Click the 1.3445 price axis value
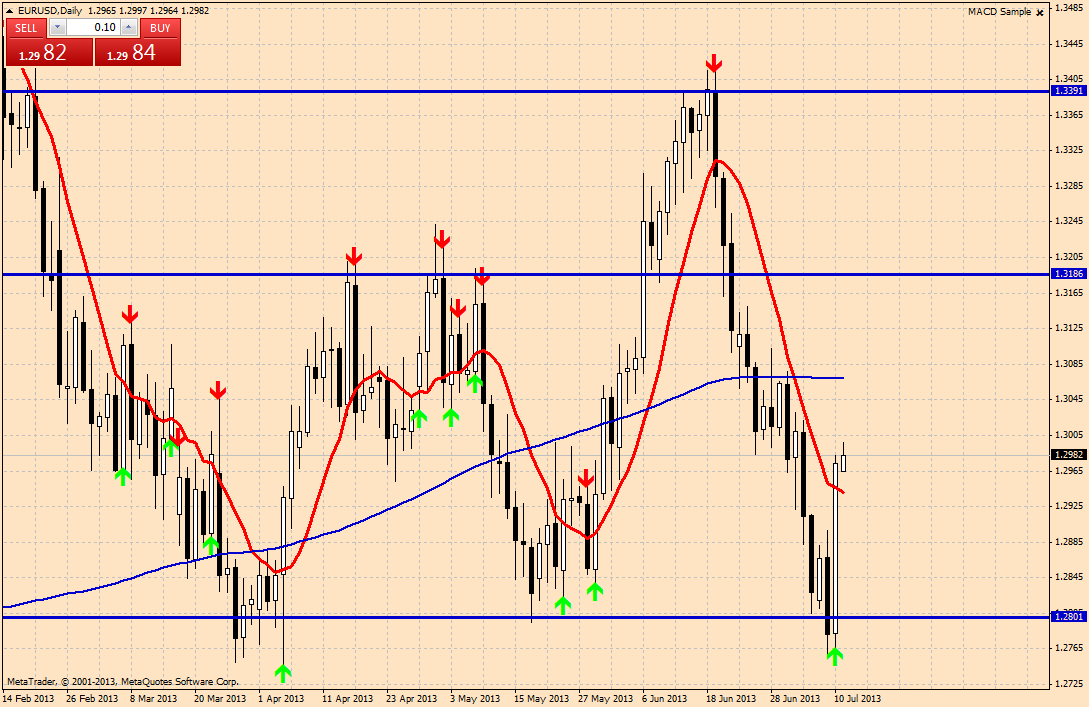Screen dimensions: 1089x707 [x=1070, y=43]
